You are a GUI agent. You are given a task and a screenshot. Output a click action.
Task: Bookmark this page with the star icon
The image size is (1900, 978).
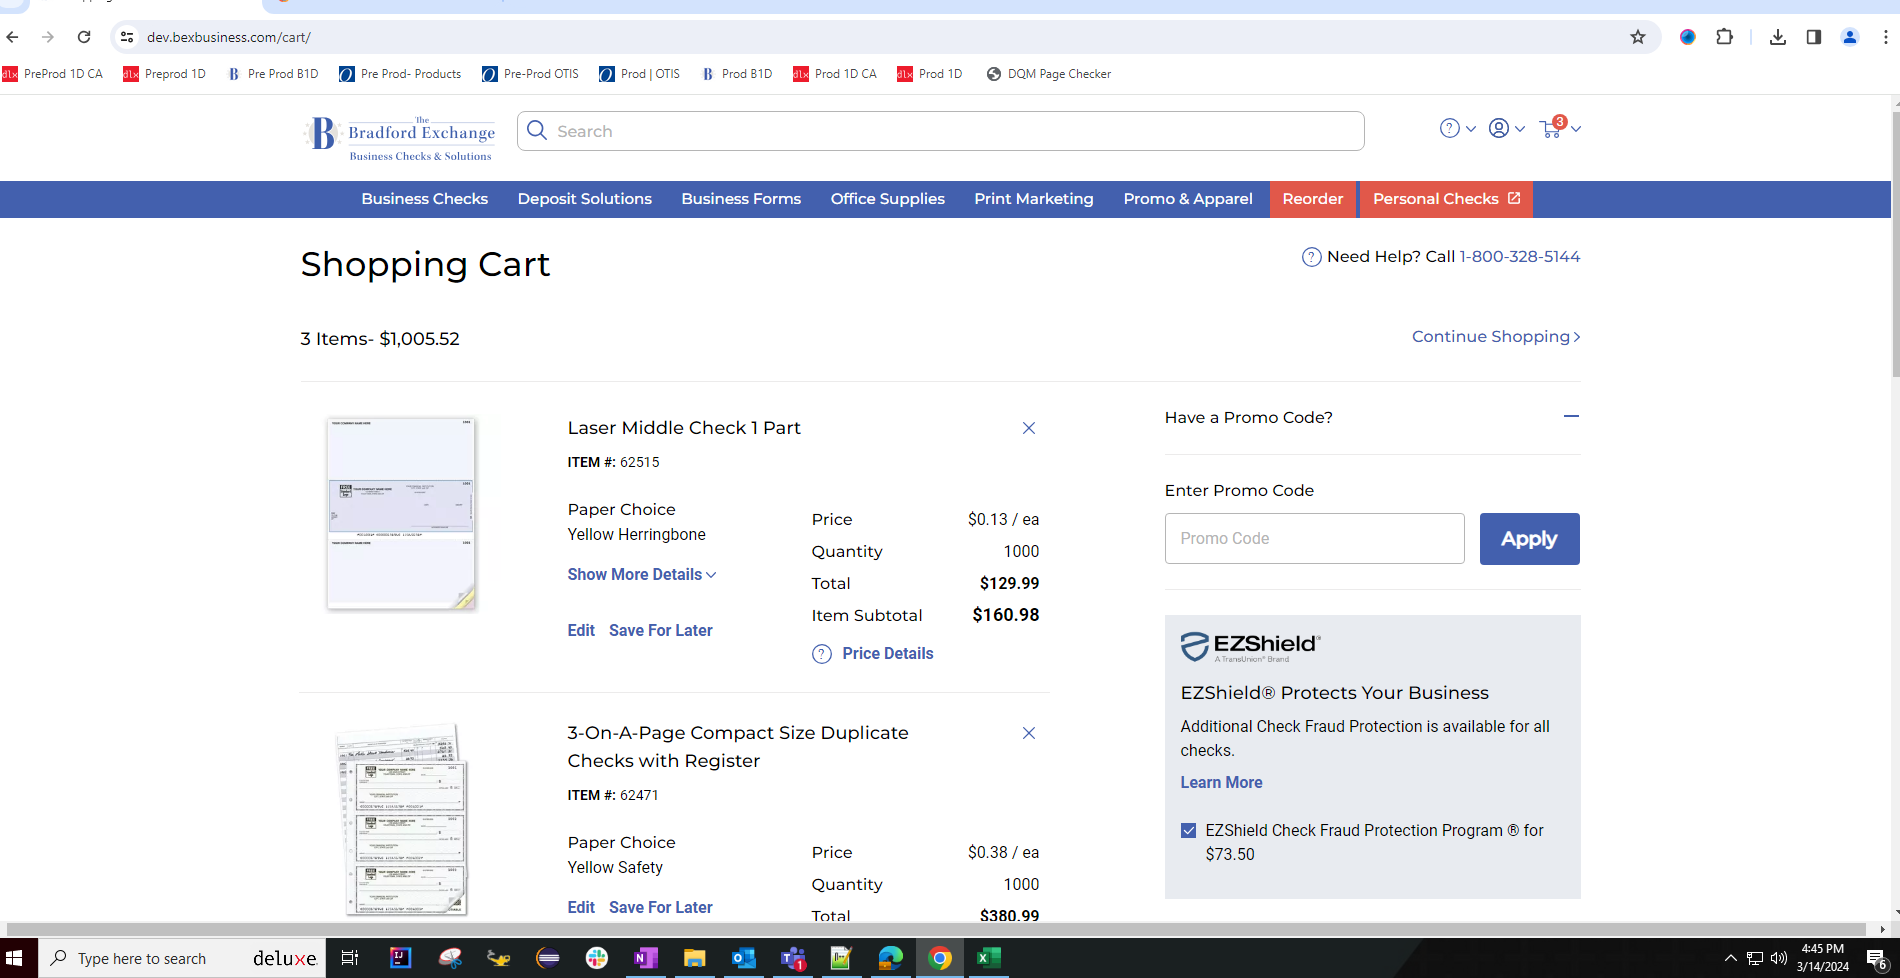pyautogui.click(x=1637, y=37)
